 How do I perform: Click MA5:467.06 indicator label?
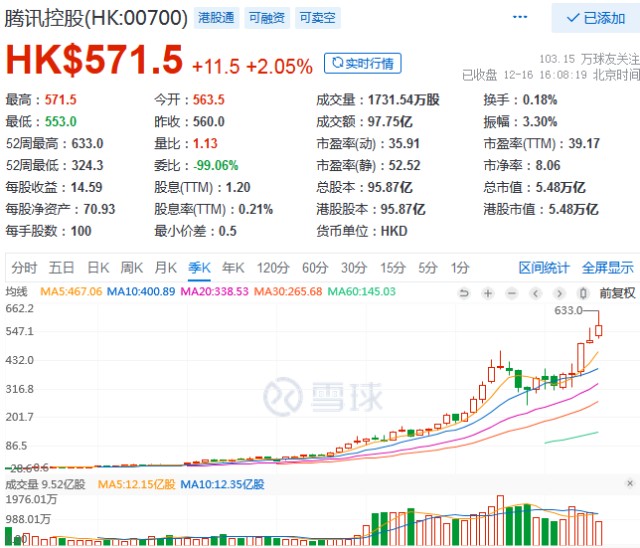[x=71, y=291]
